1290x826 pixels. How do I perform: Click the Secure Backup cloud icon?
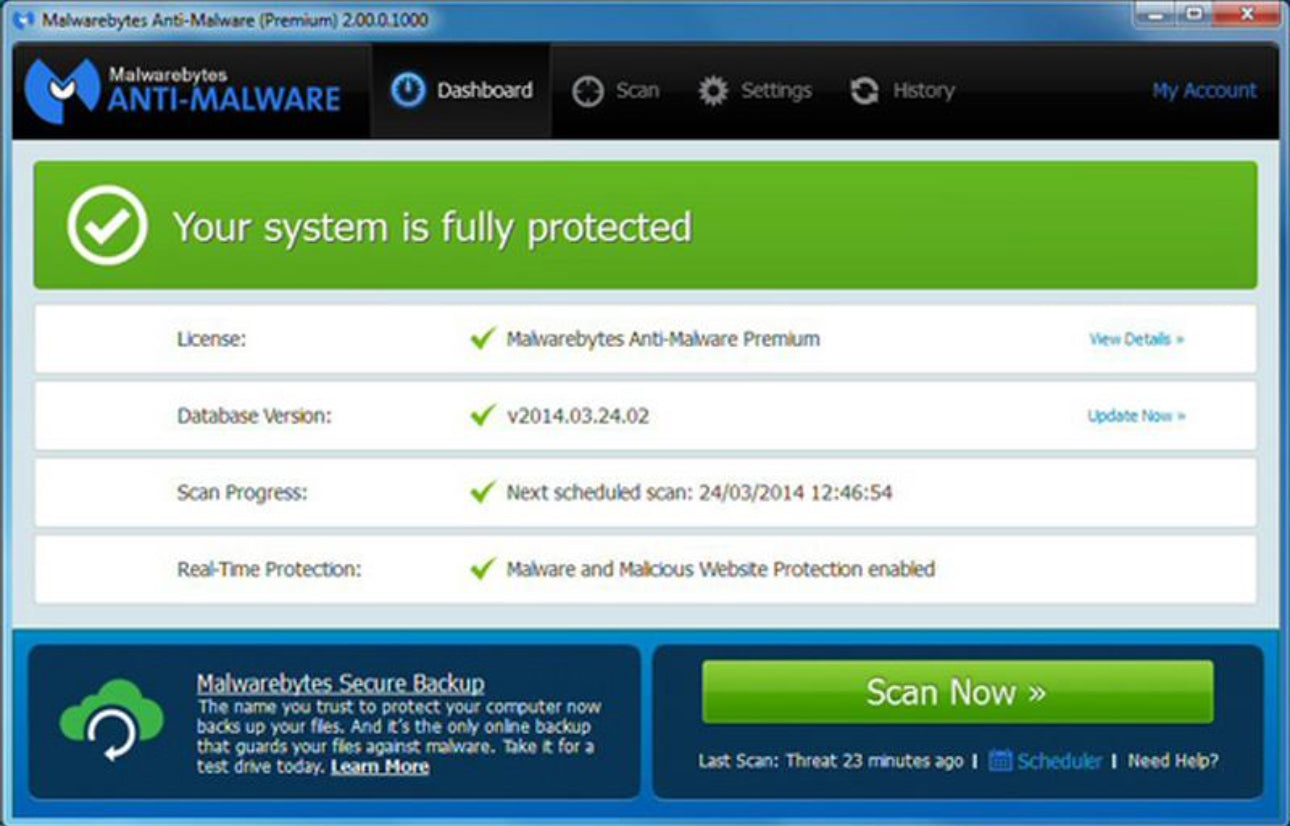point(110,720)
